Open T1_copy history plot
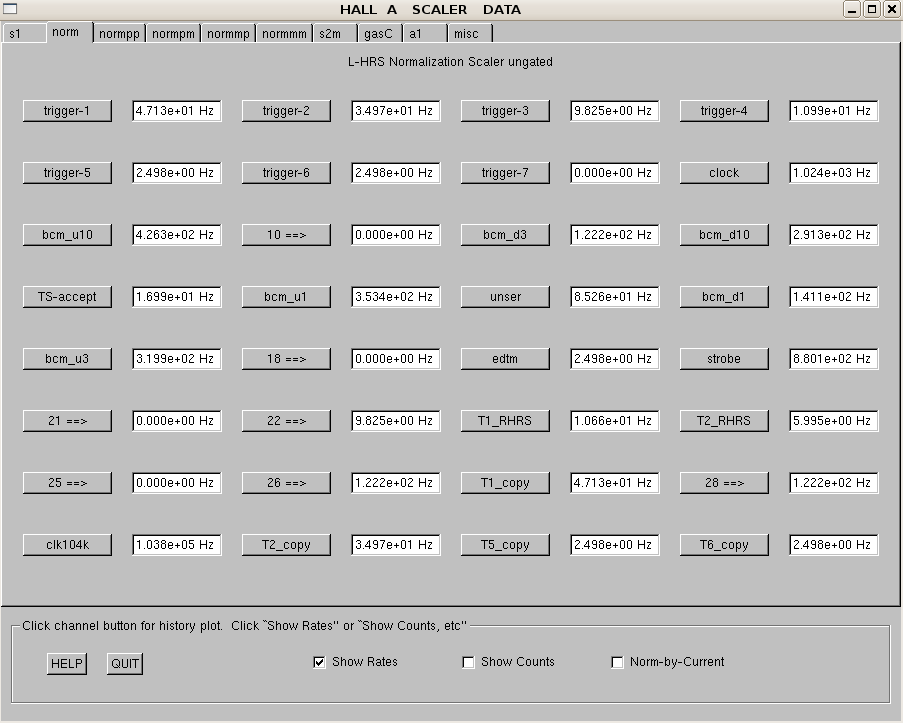Screen dimensions: 903x723 click(x=505, y=483)
